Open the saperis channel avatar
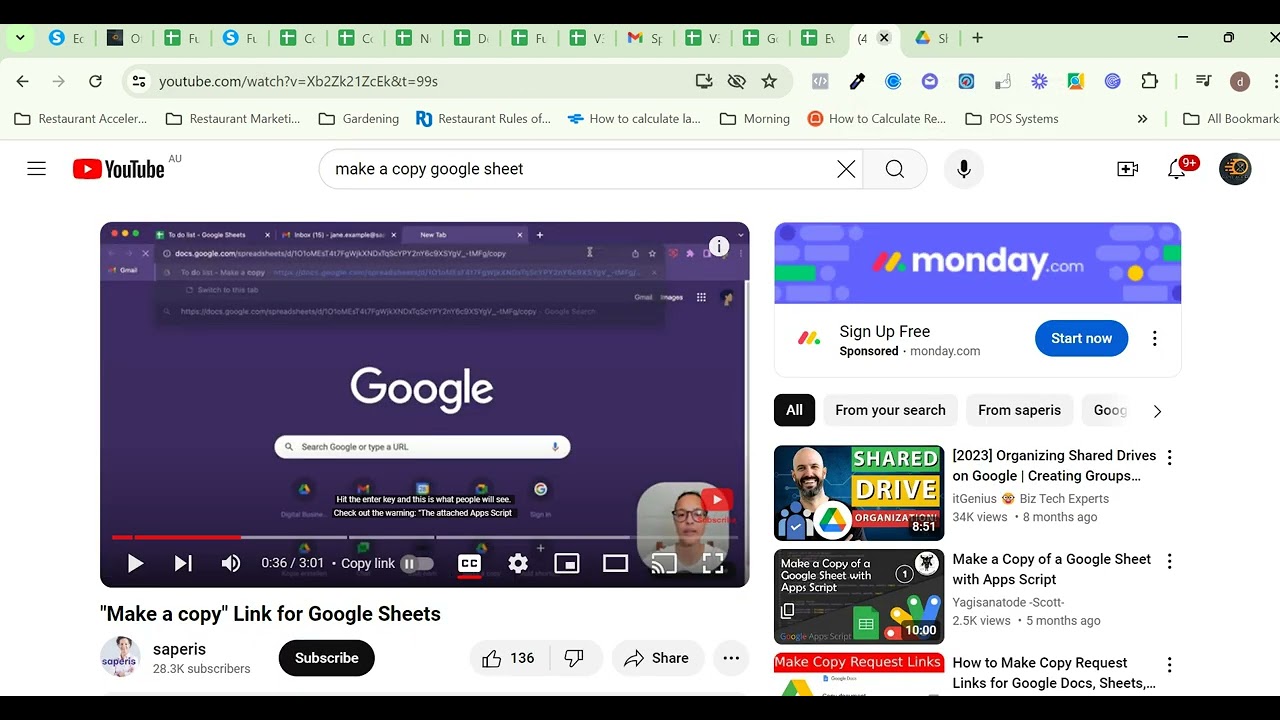1280x720 pixels. [120, 657]
